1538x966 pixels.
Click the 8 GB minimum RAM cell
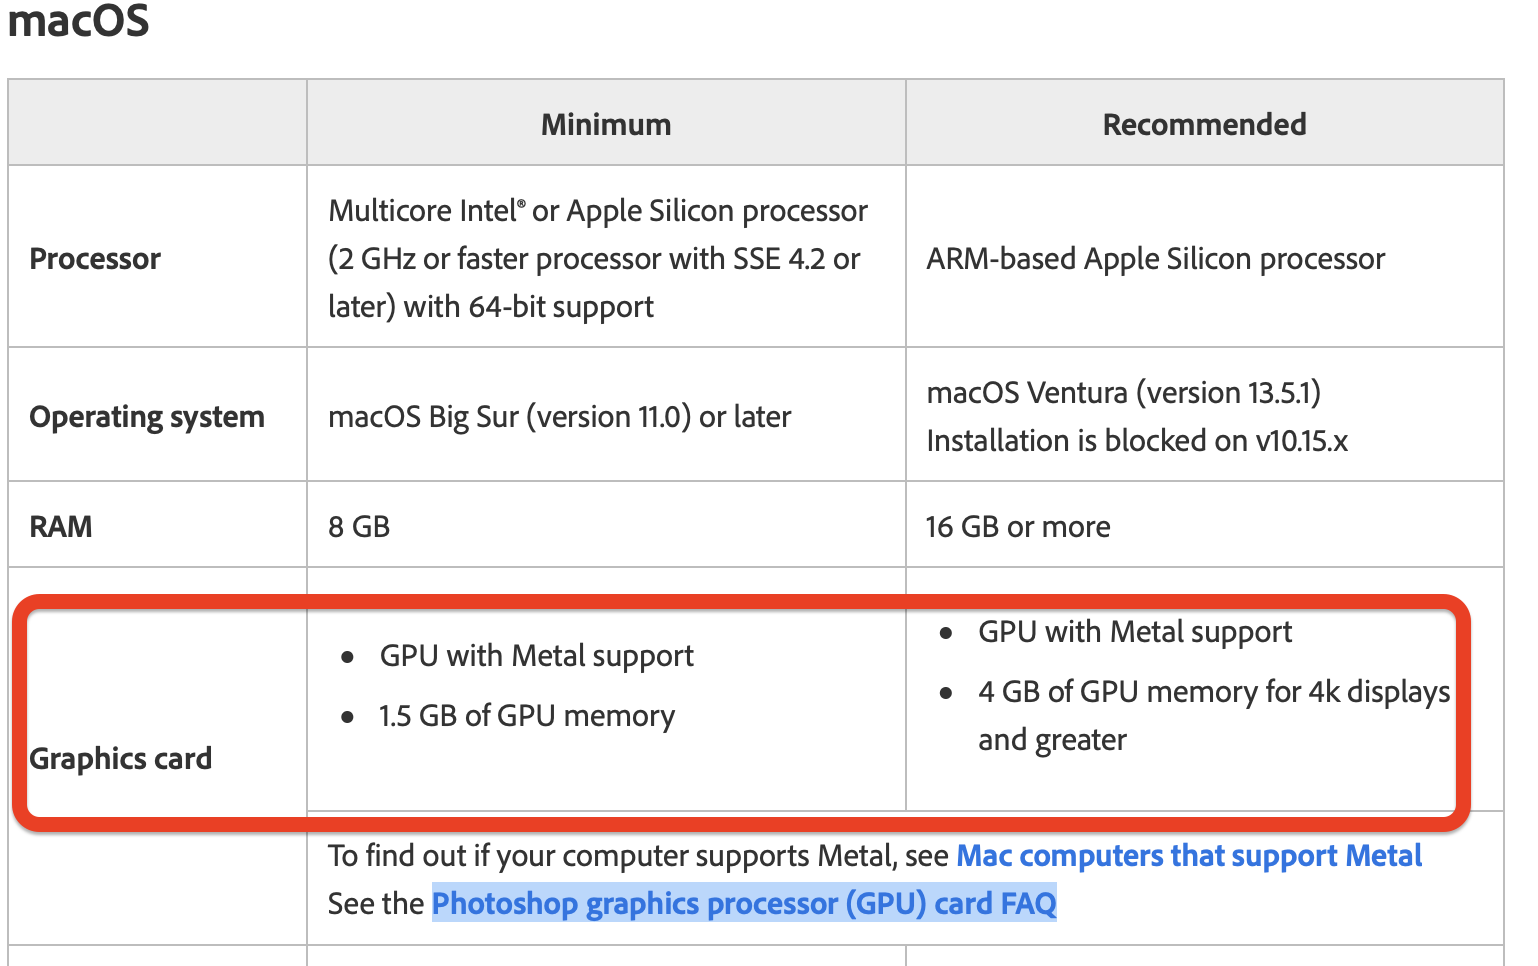point(359,527)
